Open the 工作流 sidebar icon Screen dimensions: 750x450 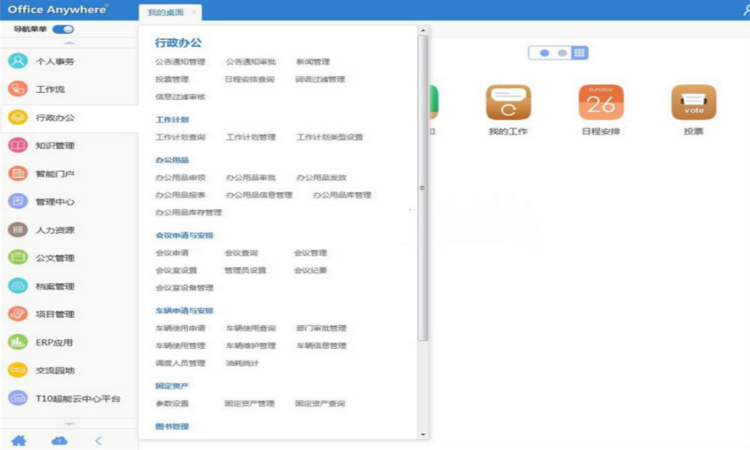pos(18,89)
